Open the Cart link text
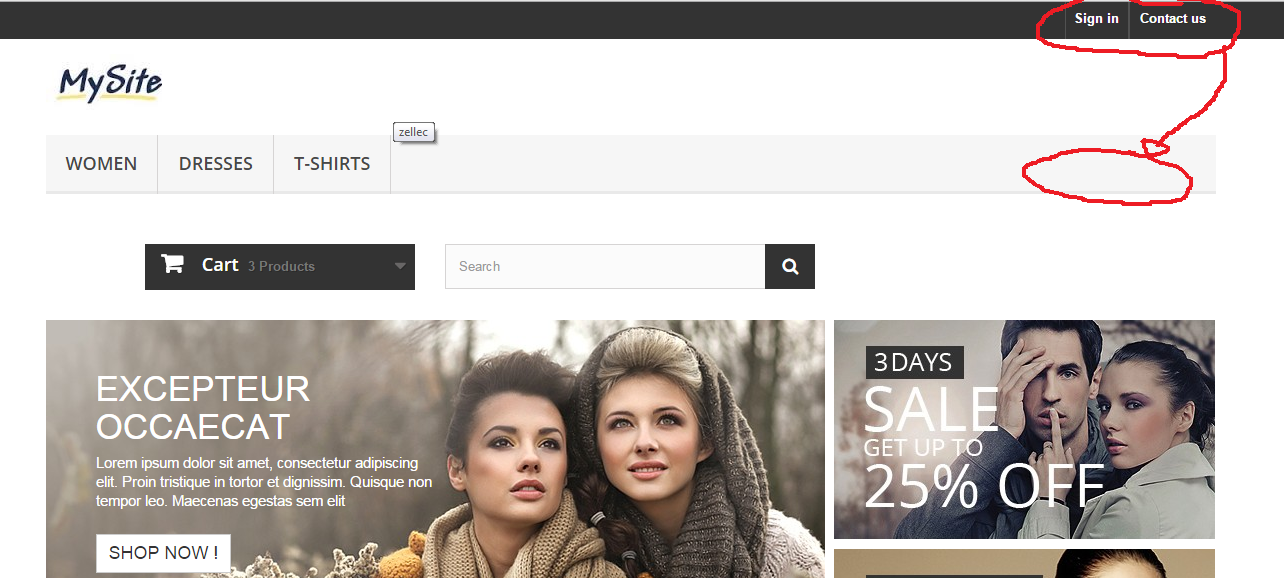1284x578 pixels. tap(220, 265)
